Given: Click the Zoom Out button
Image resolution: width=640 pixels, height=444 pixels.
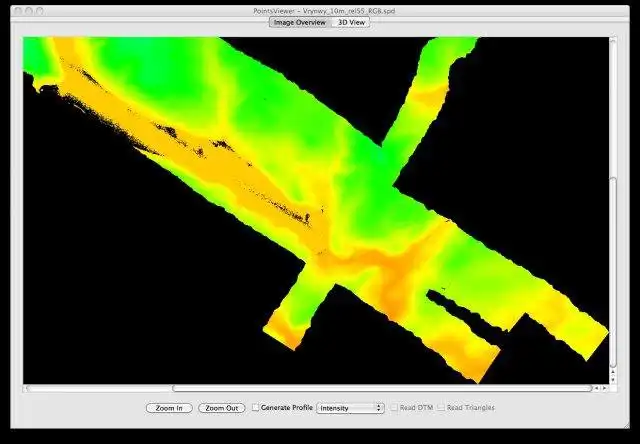Looking at the screenshot, I should (x=222, y=408).
